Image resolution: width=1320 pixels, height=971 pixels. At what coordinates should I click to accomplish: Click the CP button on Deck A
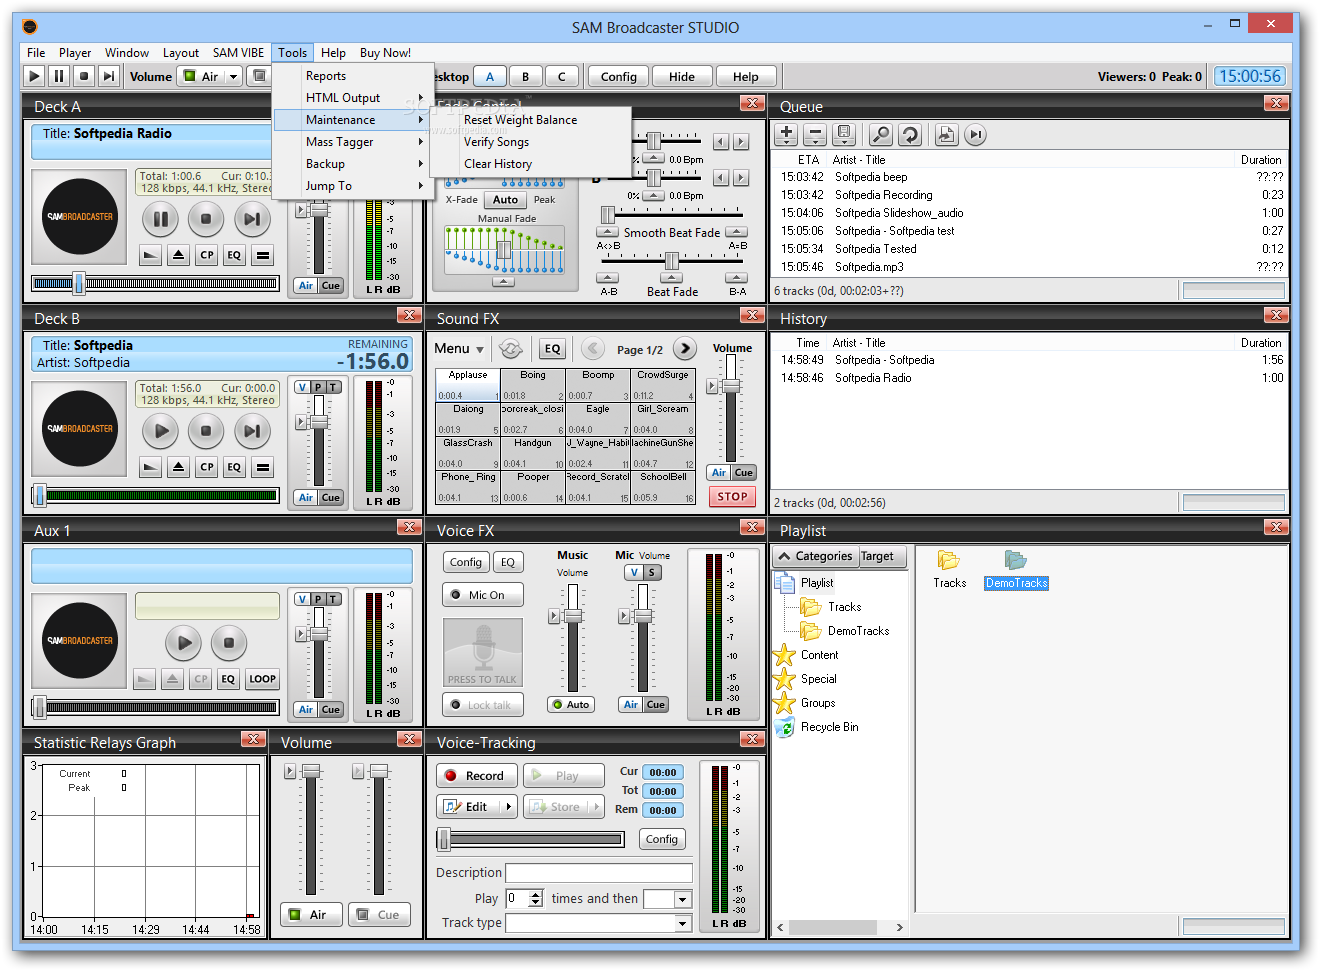(x=206, y=255)
